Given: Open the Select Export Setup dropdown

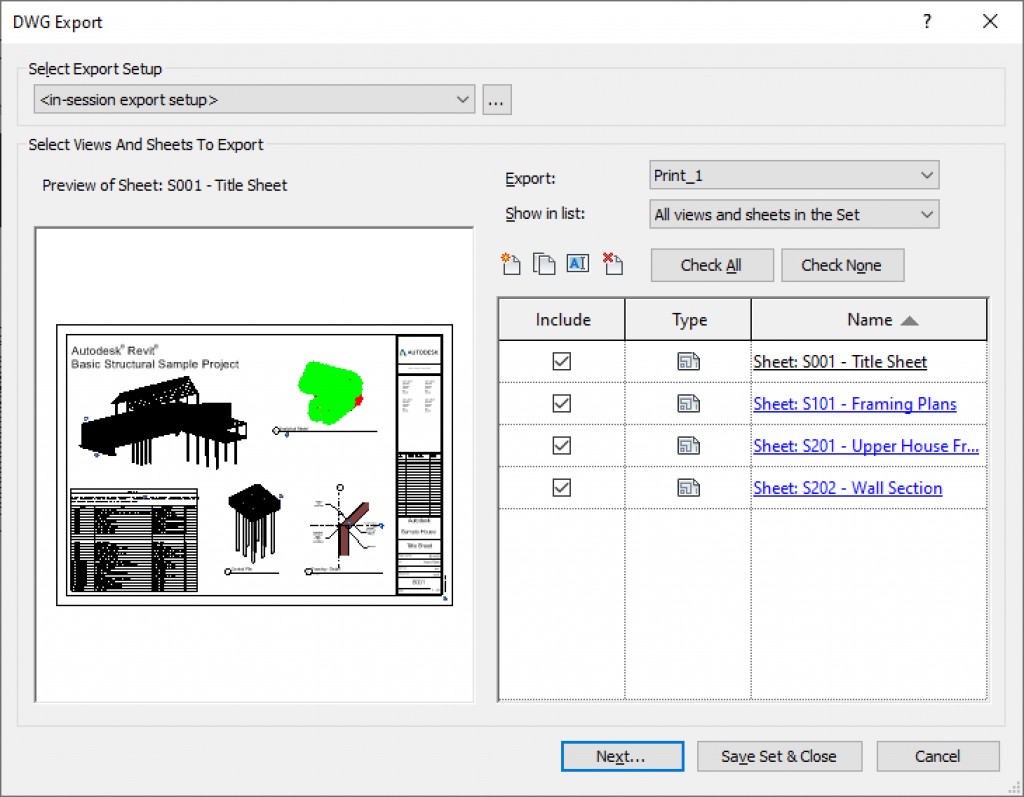Looking at the screenshot, I should point(254,99).
